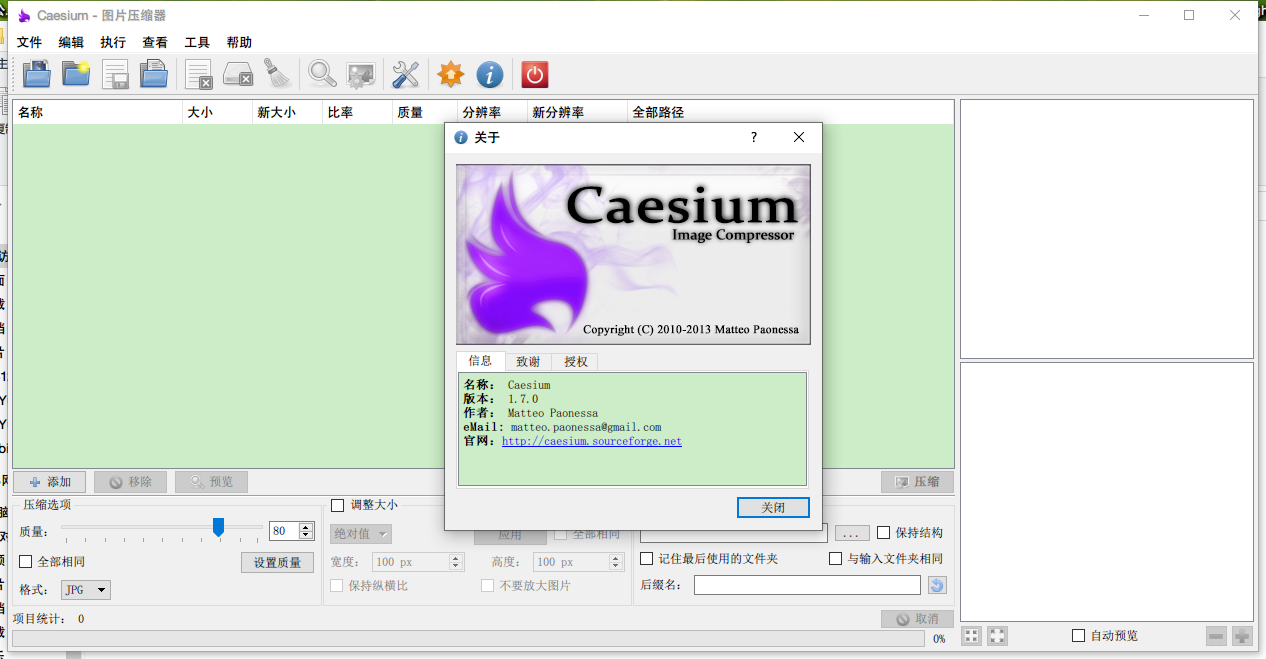Screen dimensions: 1266x659
Task: Open the caesium.sourceforge.net link
Action: tap(590, 440)
